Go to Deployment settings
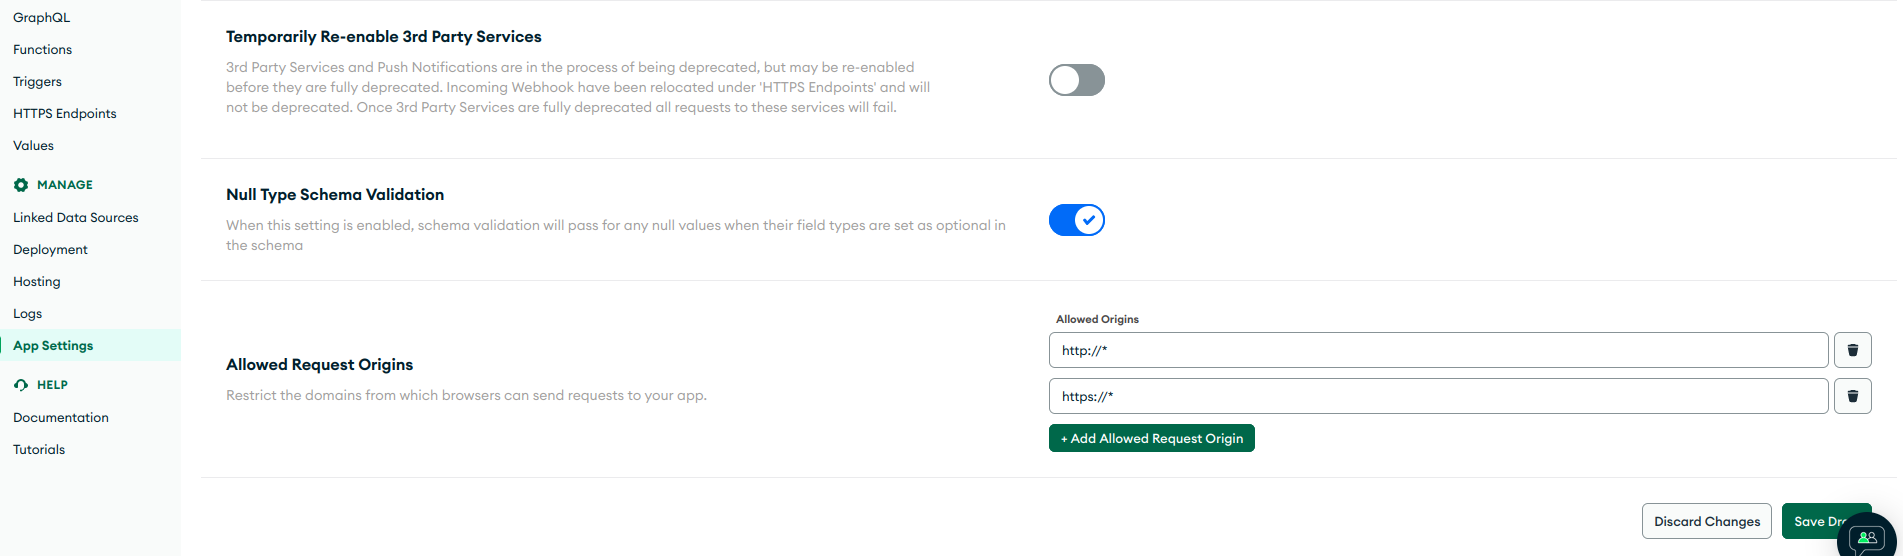The image size is (1903, 556). tap(51, 249)
